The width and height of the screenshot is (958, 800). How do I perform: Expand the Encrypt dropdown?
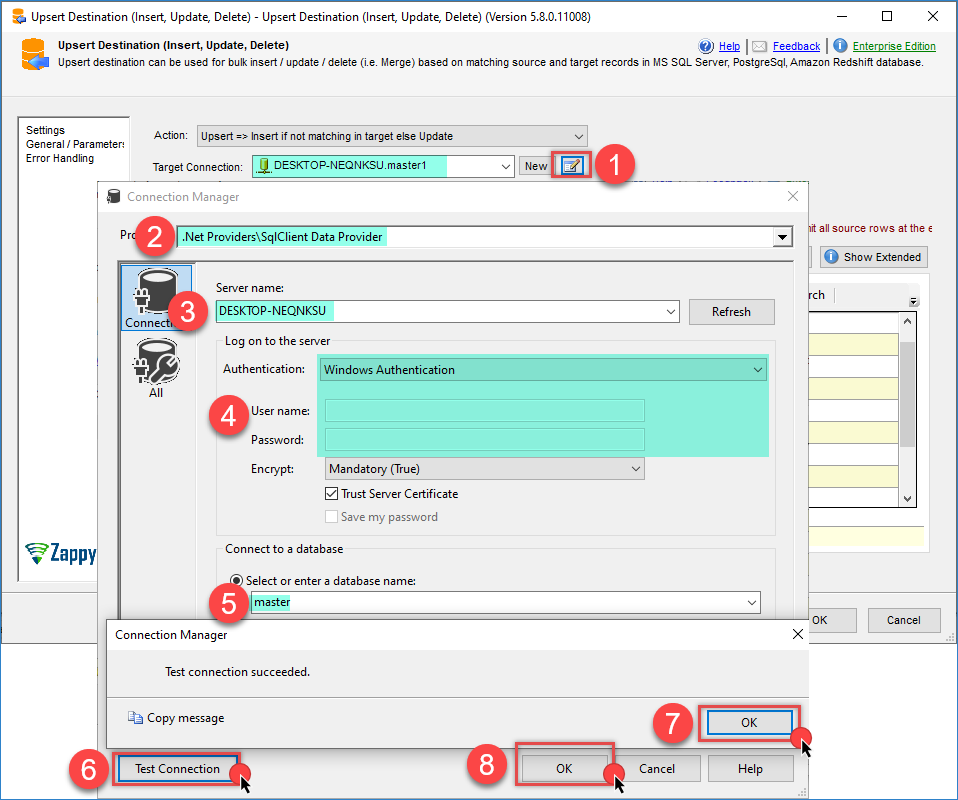click(635, 468)
